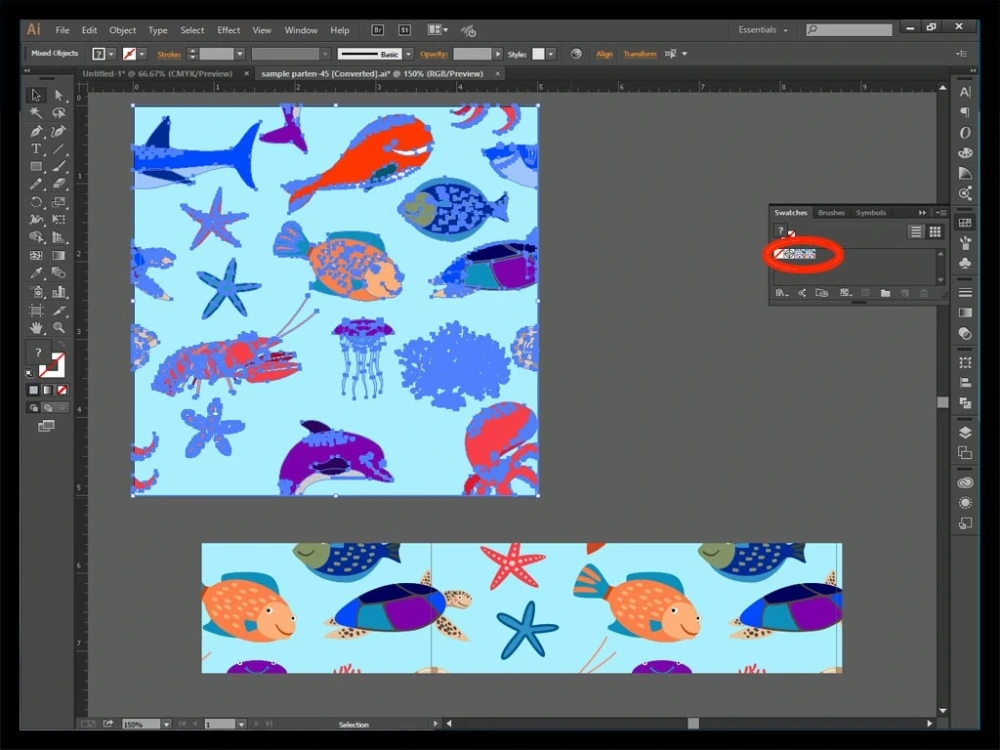Open graphic Style dropdown
Viewport: 1000px width, 750px height.
pyautogui.click(x=551, y=54)
